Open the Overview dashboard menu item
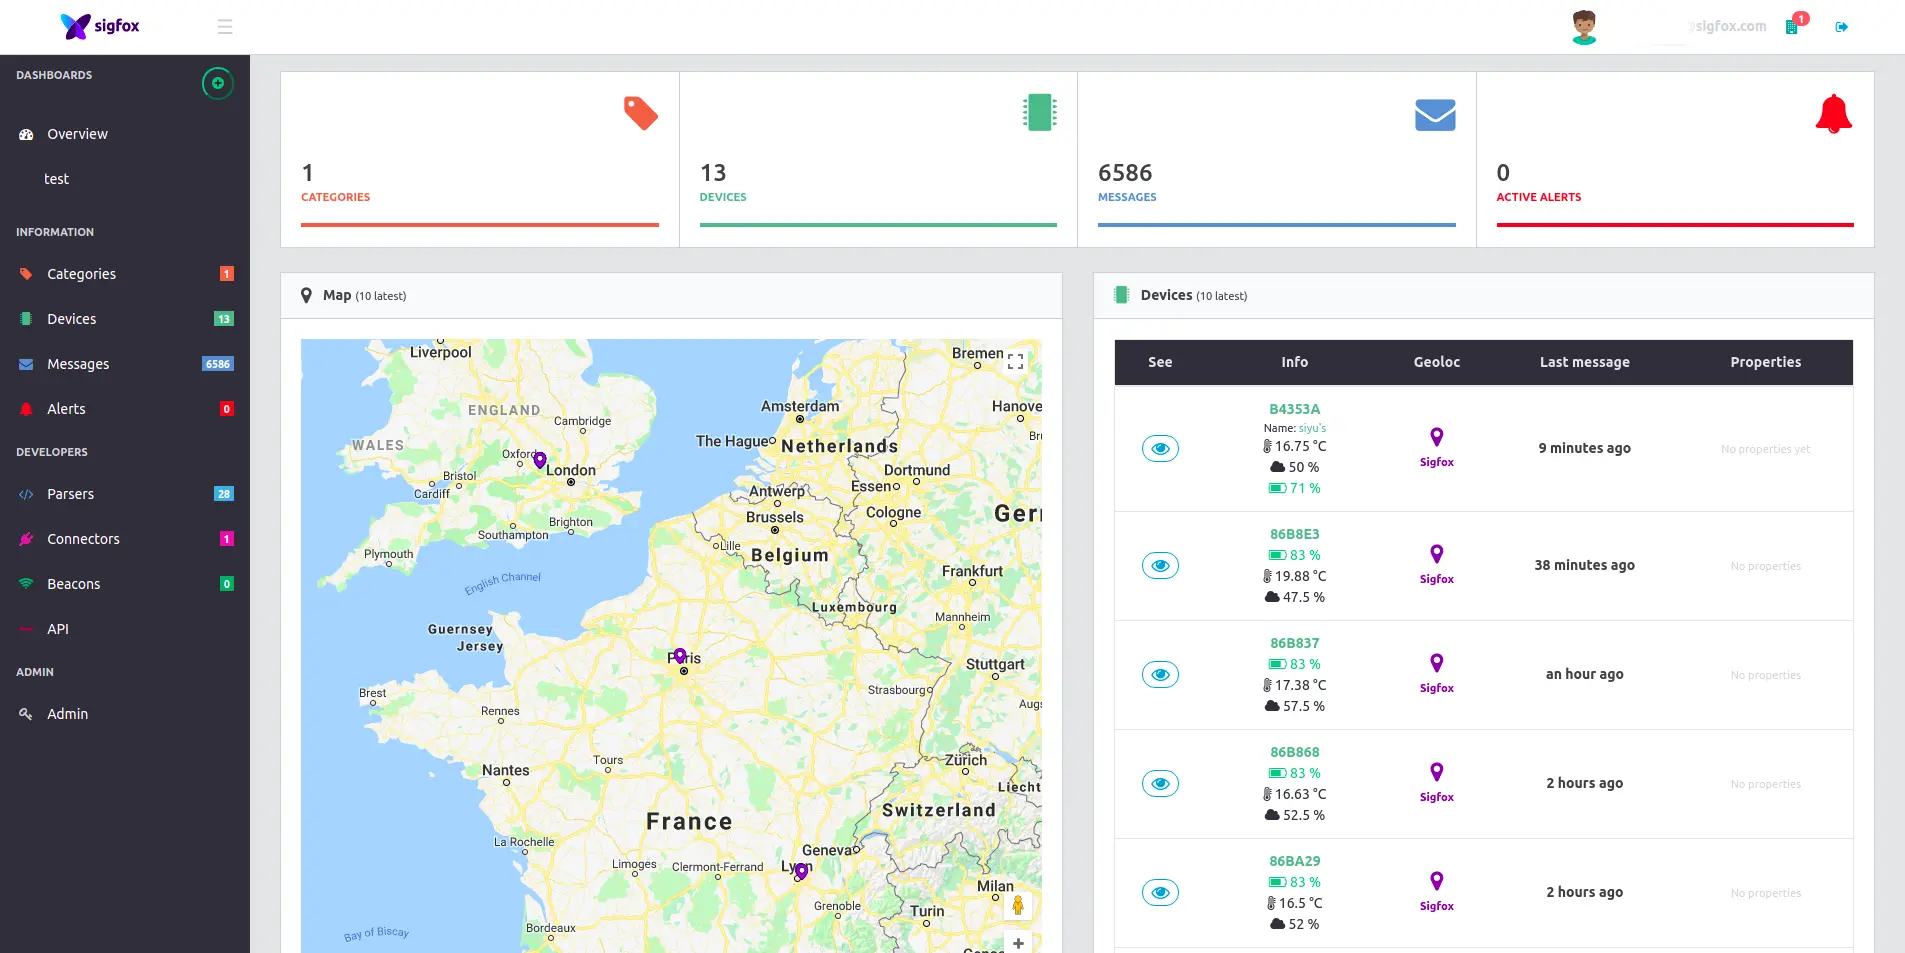The image size is (1905, 953). (x=77, y=133)
